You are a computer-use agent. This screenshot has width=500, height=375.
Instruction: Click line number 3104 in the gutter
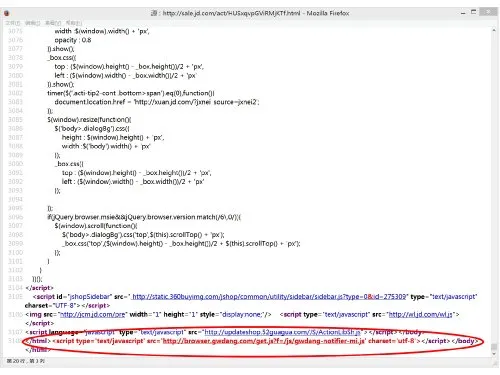click(15, 288)
